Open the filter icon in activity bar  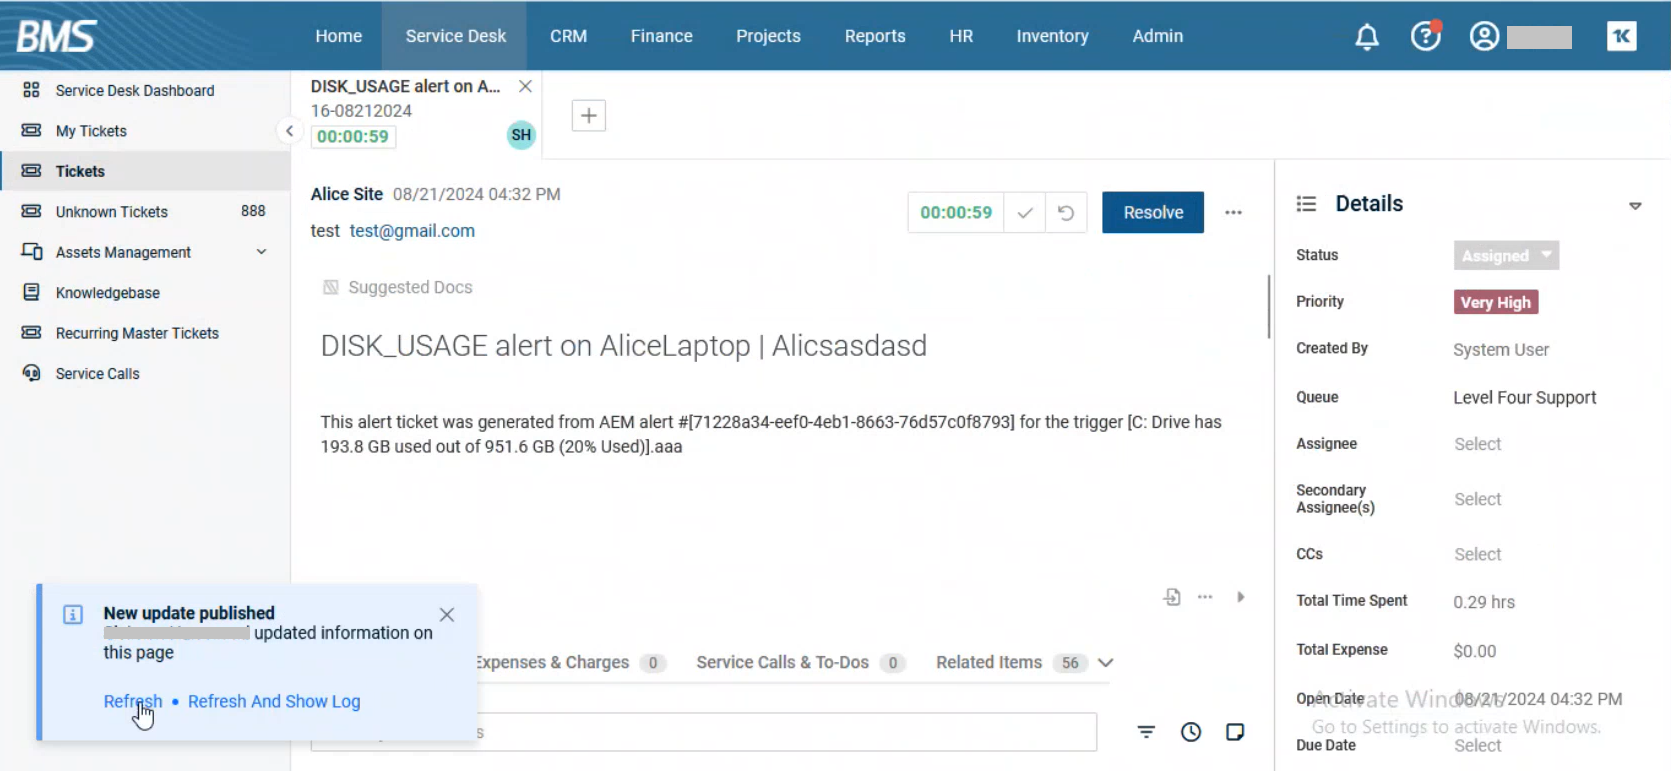1146,732
